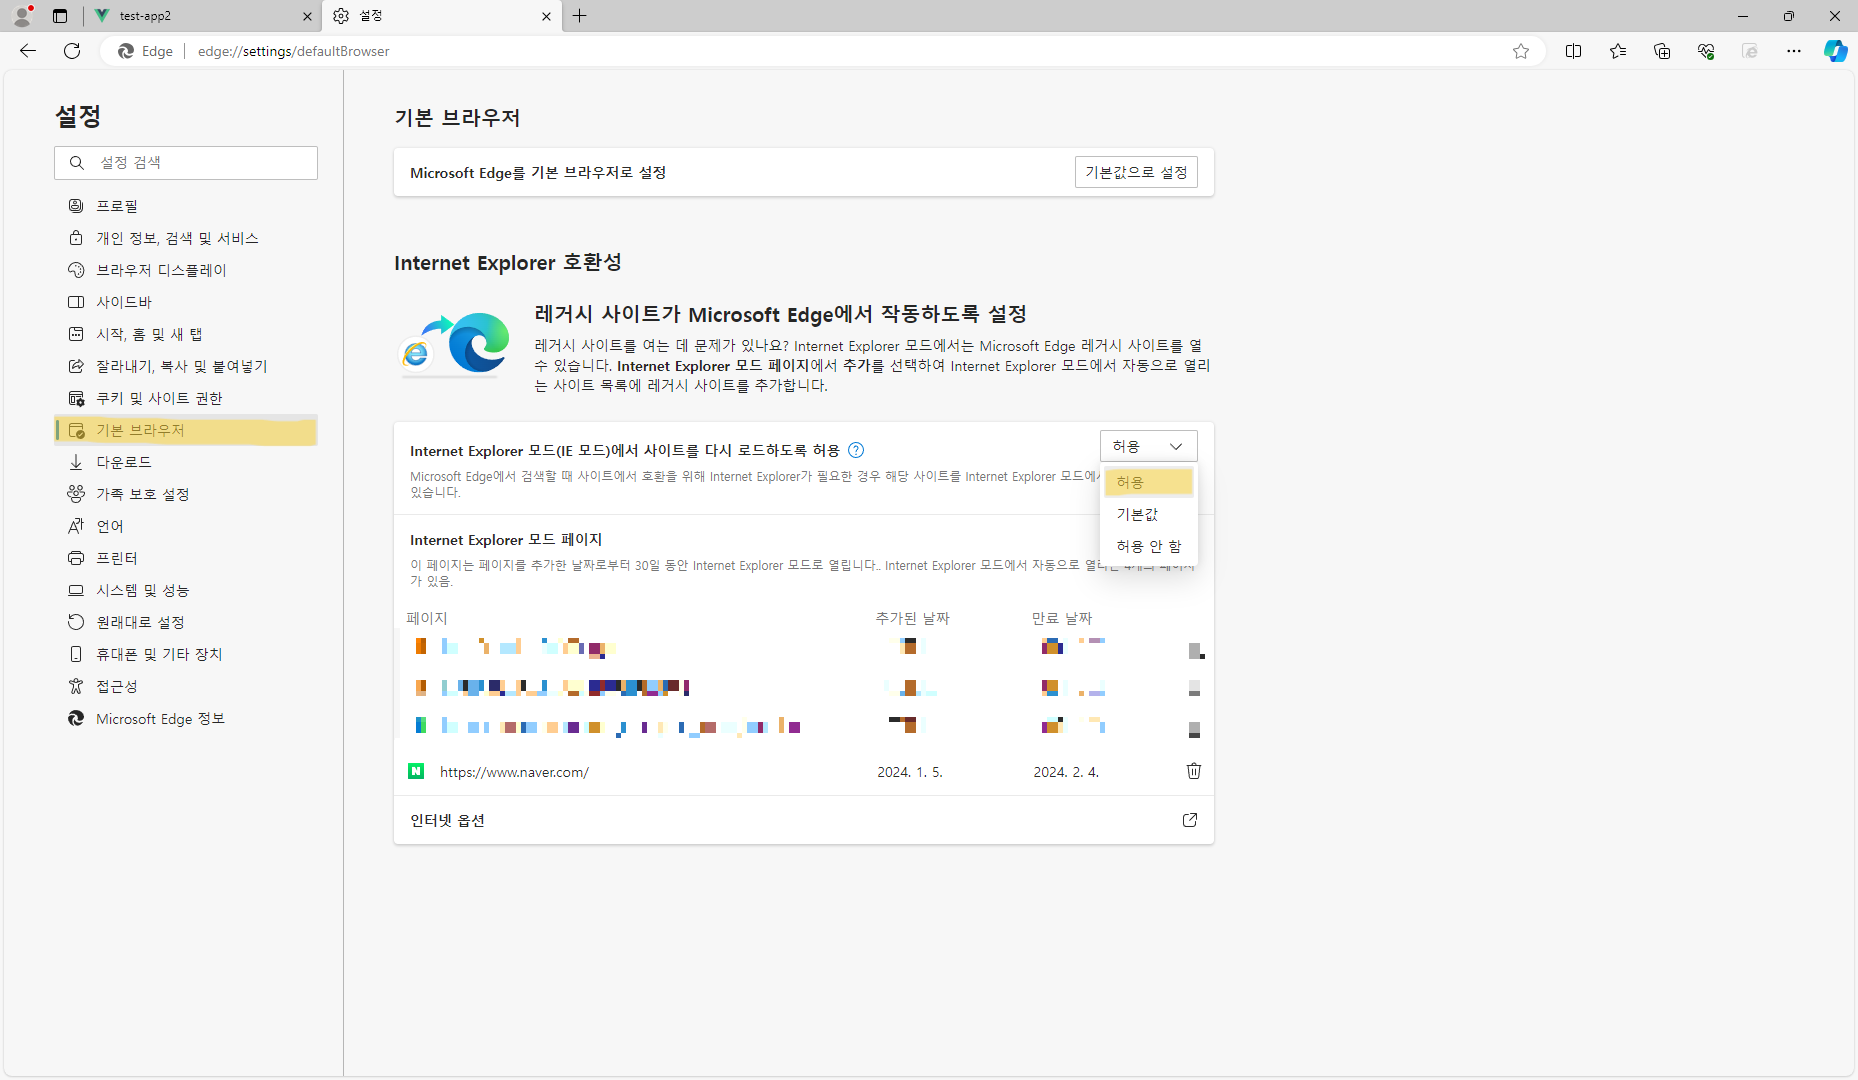The image size is (1858, 1080).
Task: Open the Copilot sidebar icon
Action: coord(1836,51)
